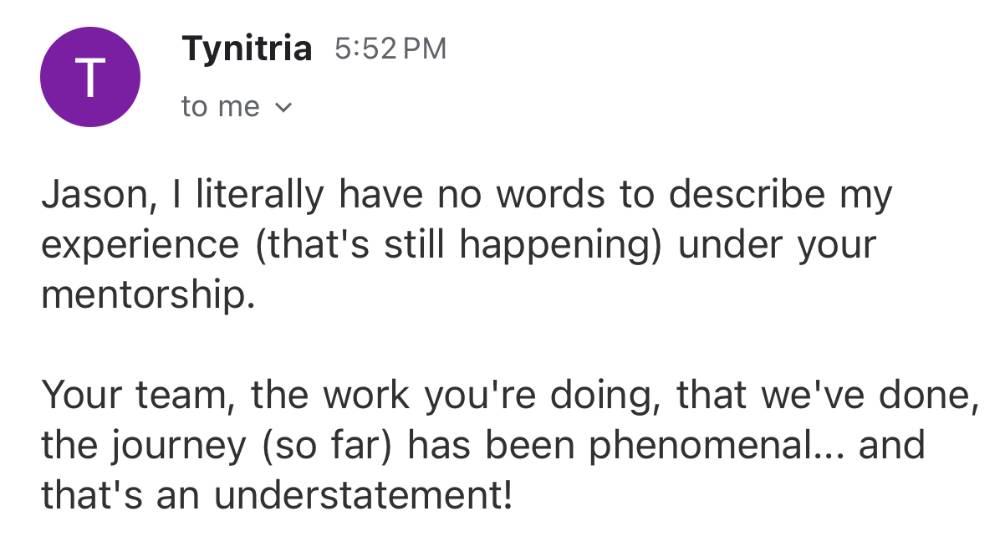This screenshot has height=547, width=1000.
Task: Click 'Your team' at second paragraph start
Action: click(139, 395)
